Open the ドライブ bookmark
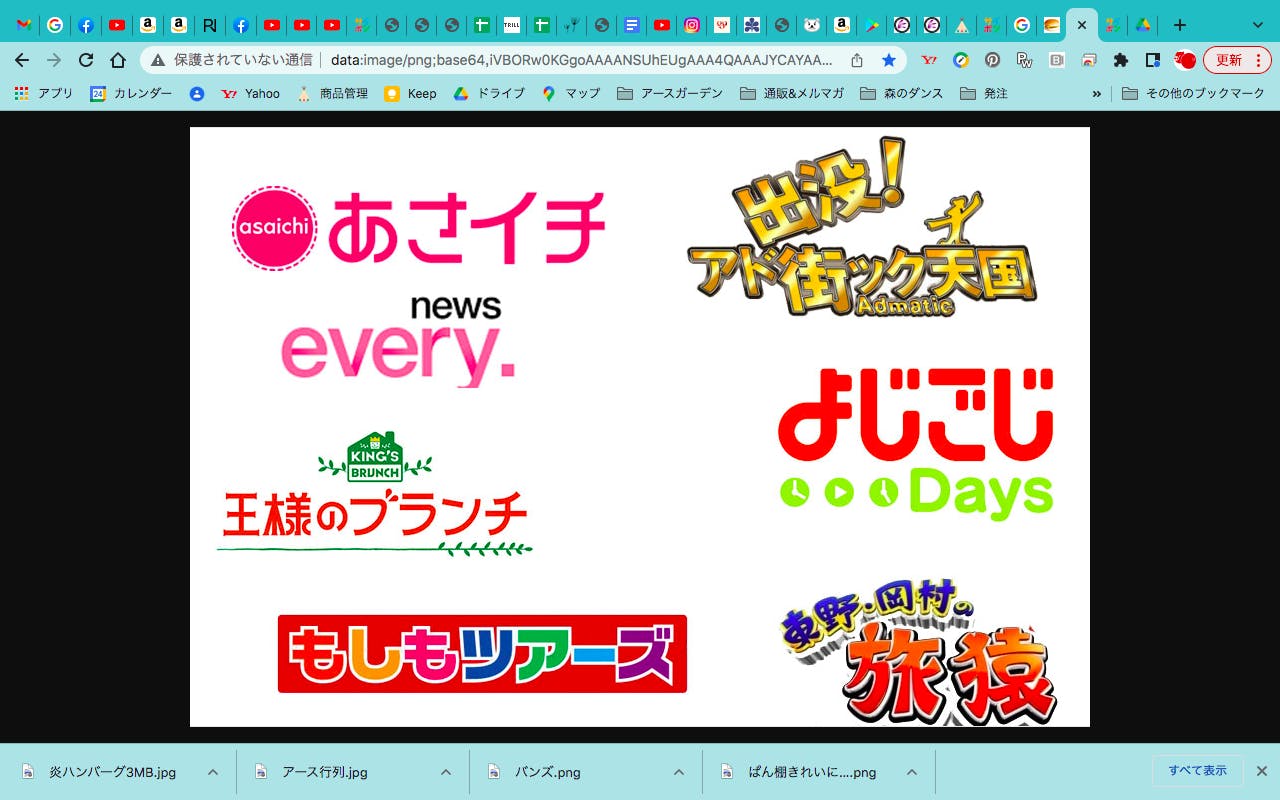Viewport: 1280px width, 800px height. (x=489, y=93)
